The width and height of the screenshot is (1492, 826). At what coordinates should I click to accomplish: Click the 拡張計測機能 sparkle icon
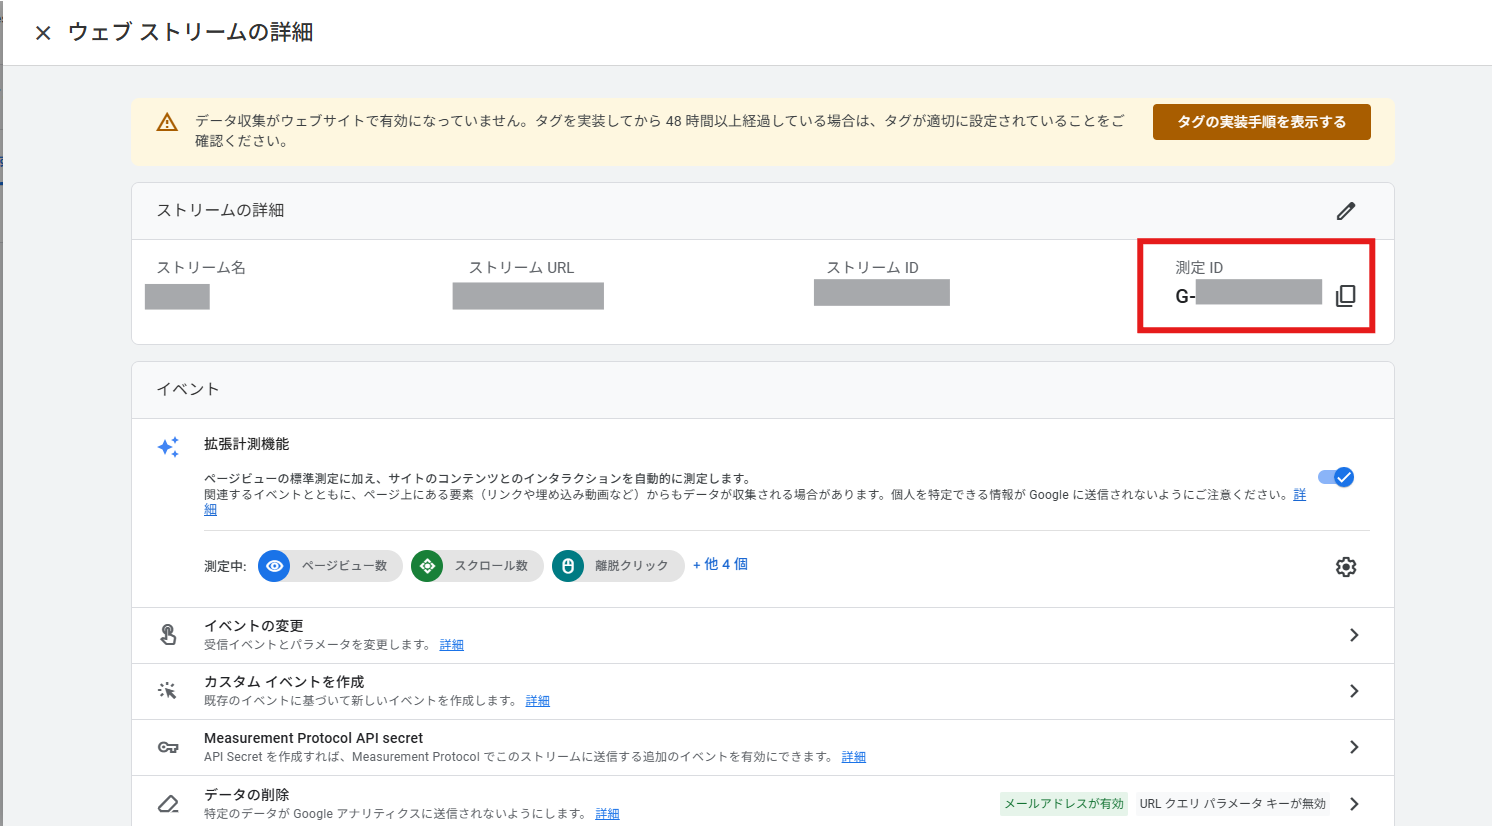(168, 447)
